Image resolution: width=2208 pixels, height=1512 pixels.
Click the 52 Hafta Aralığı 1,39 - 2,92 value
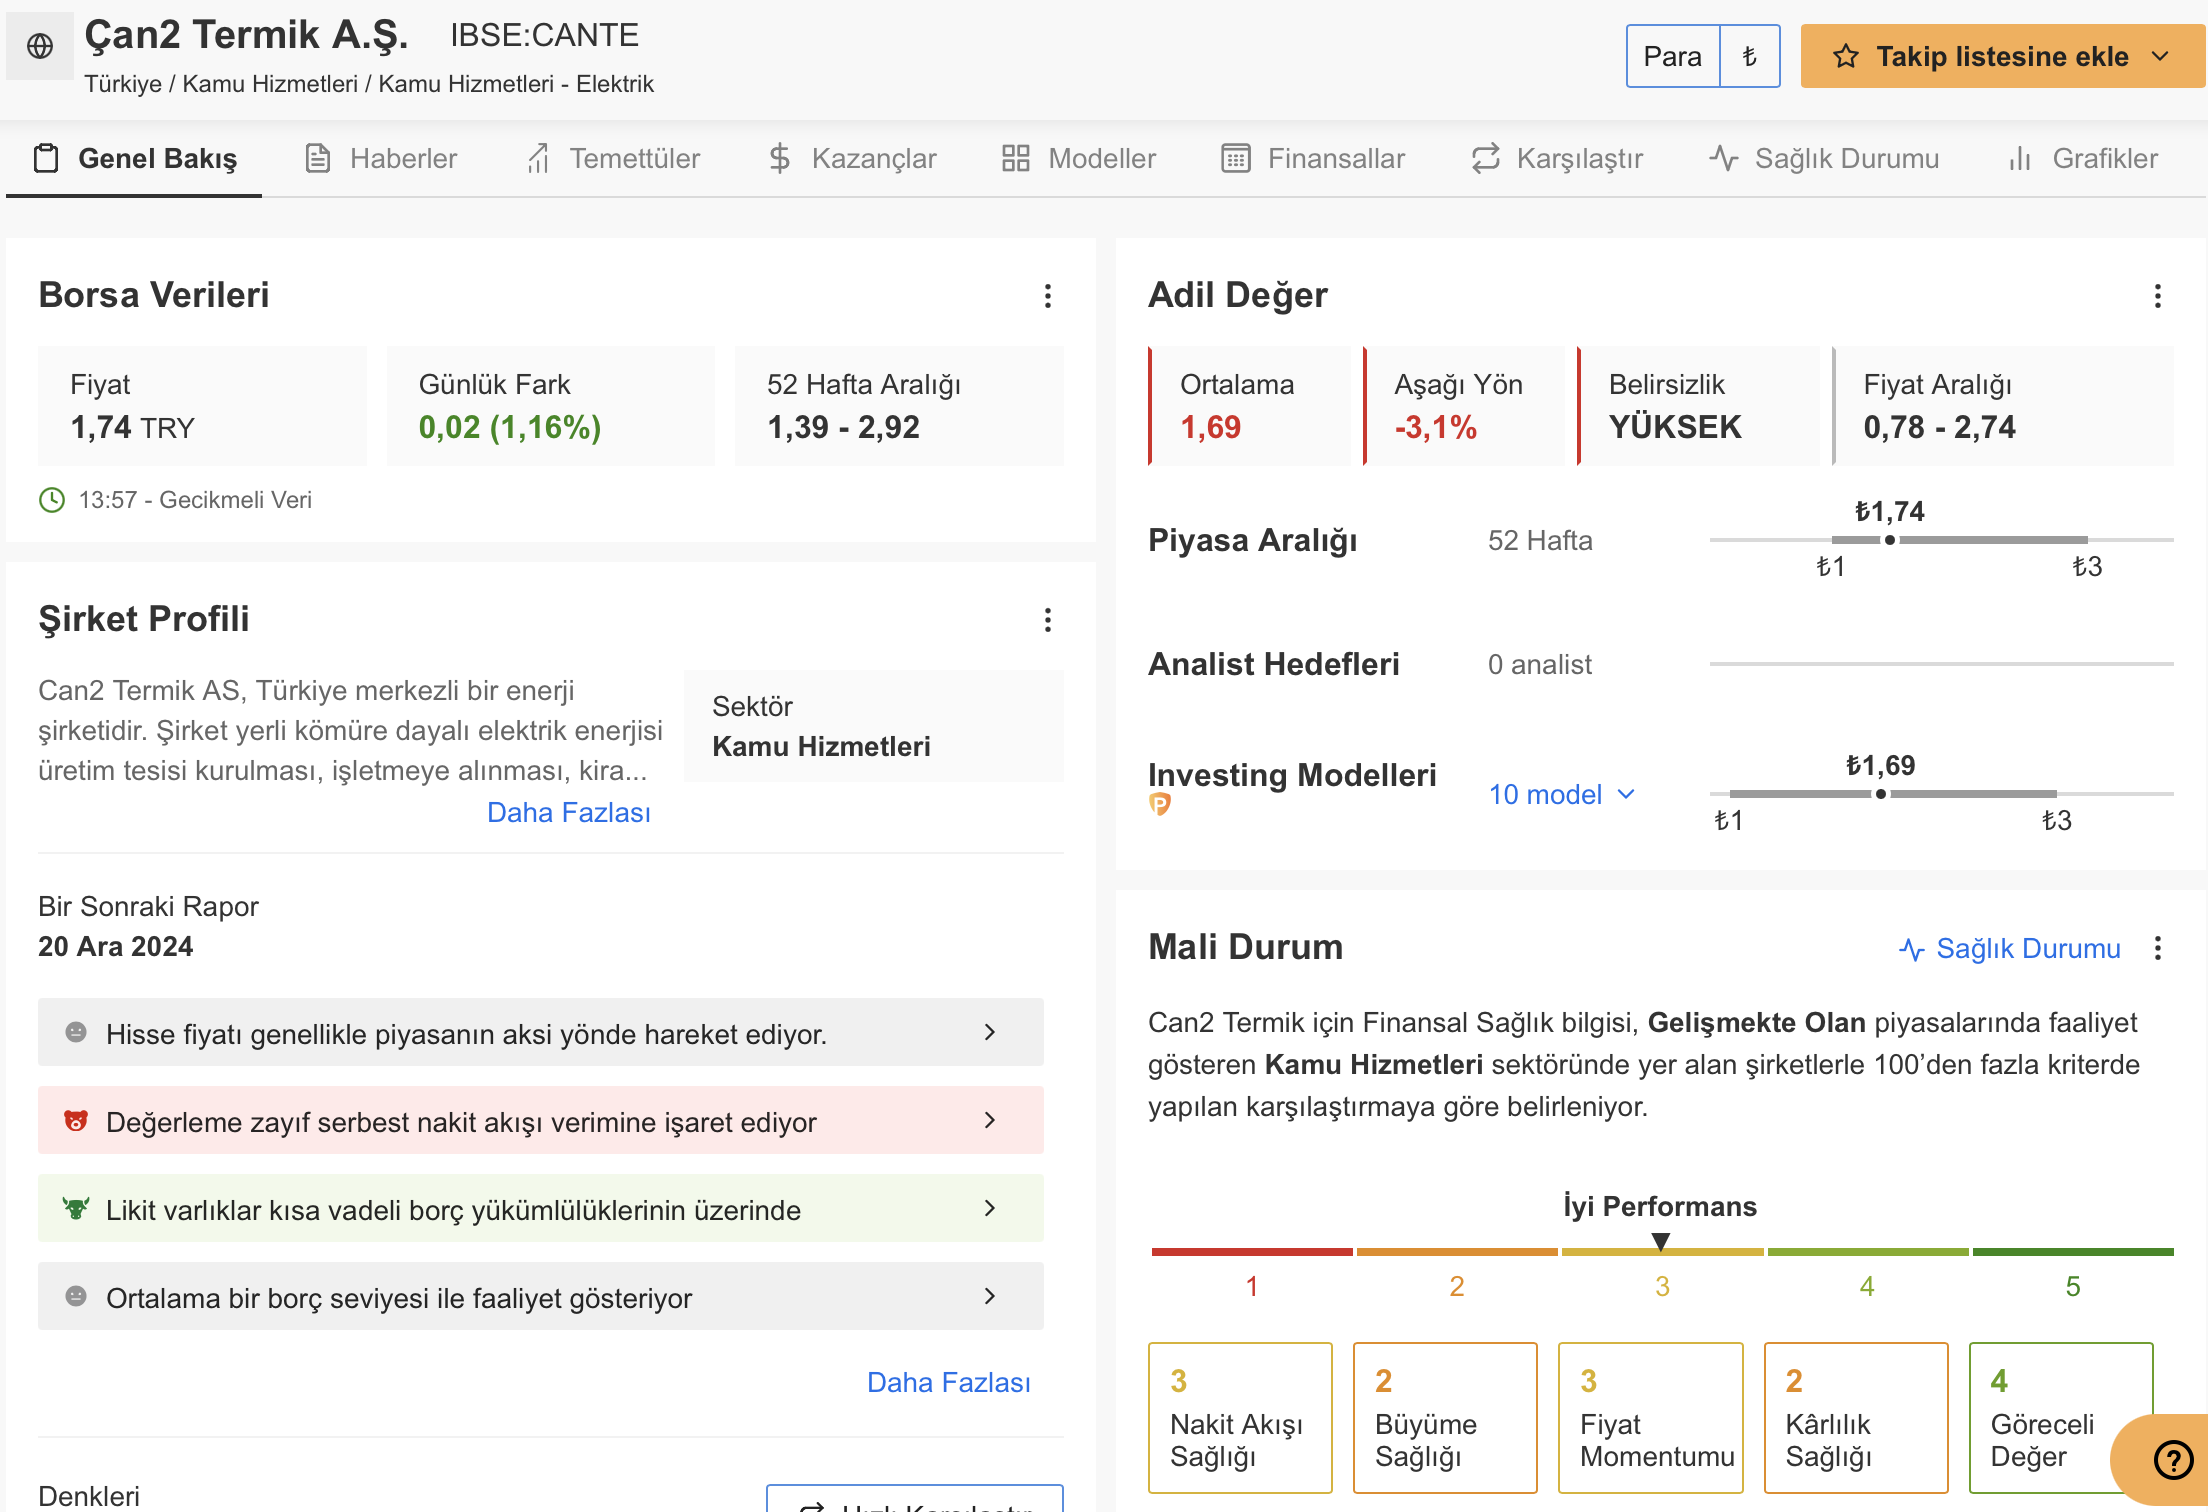click(843, 428)
